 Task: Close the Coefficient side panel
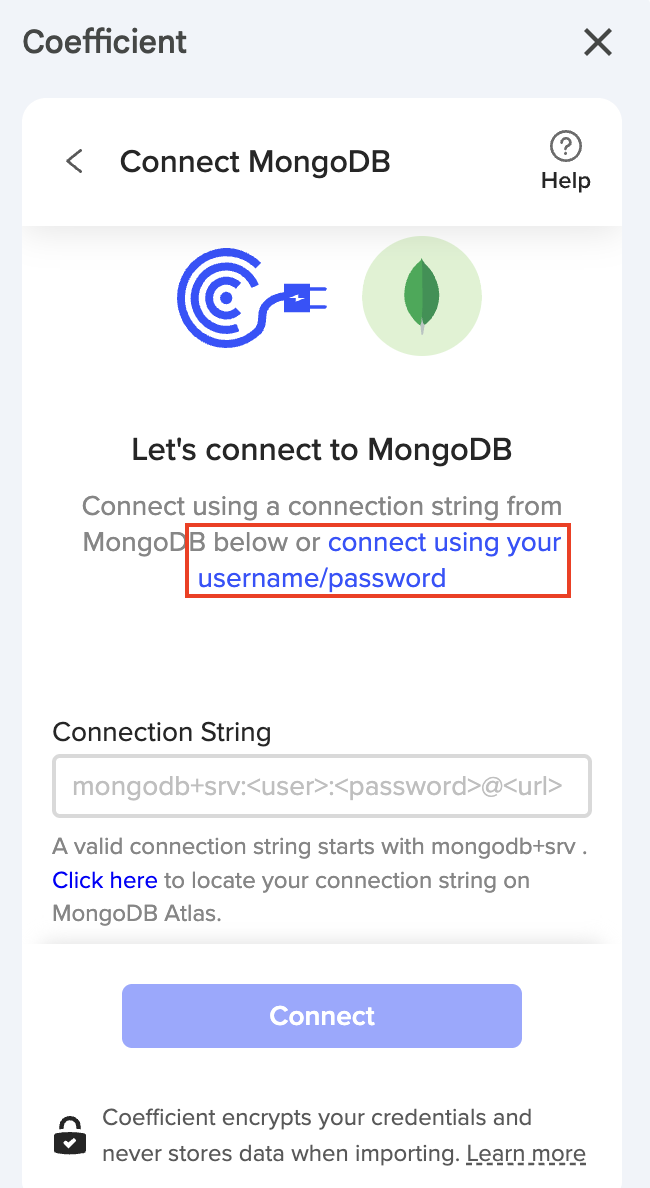597,43
